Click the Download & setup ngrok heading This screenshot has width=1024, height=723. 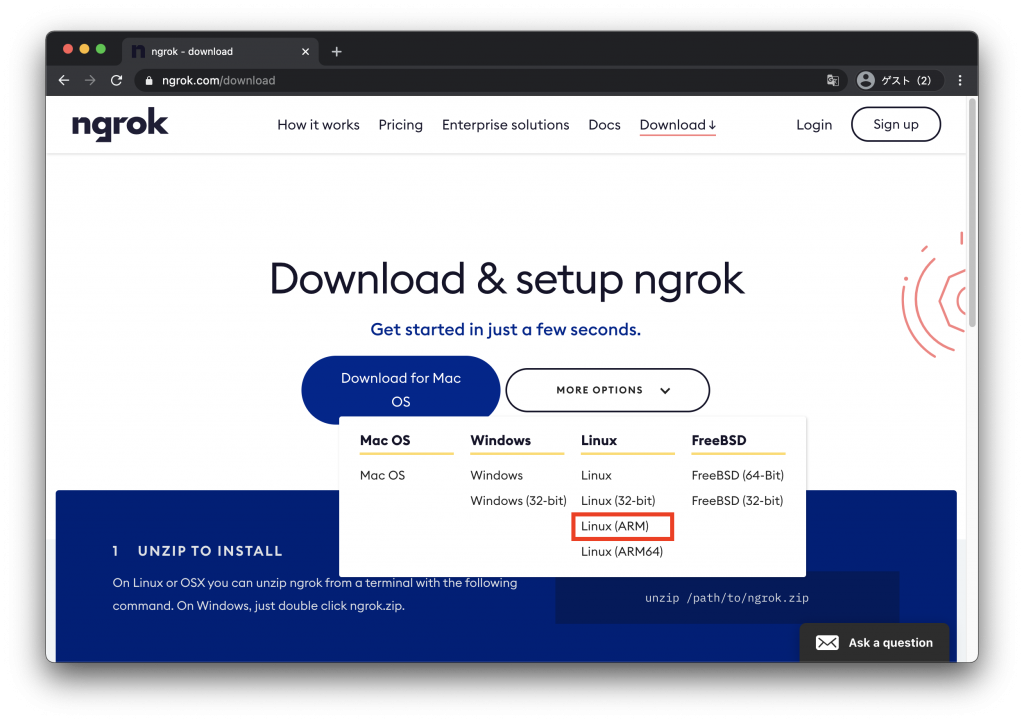(x=507, y=280)
